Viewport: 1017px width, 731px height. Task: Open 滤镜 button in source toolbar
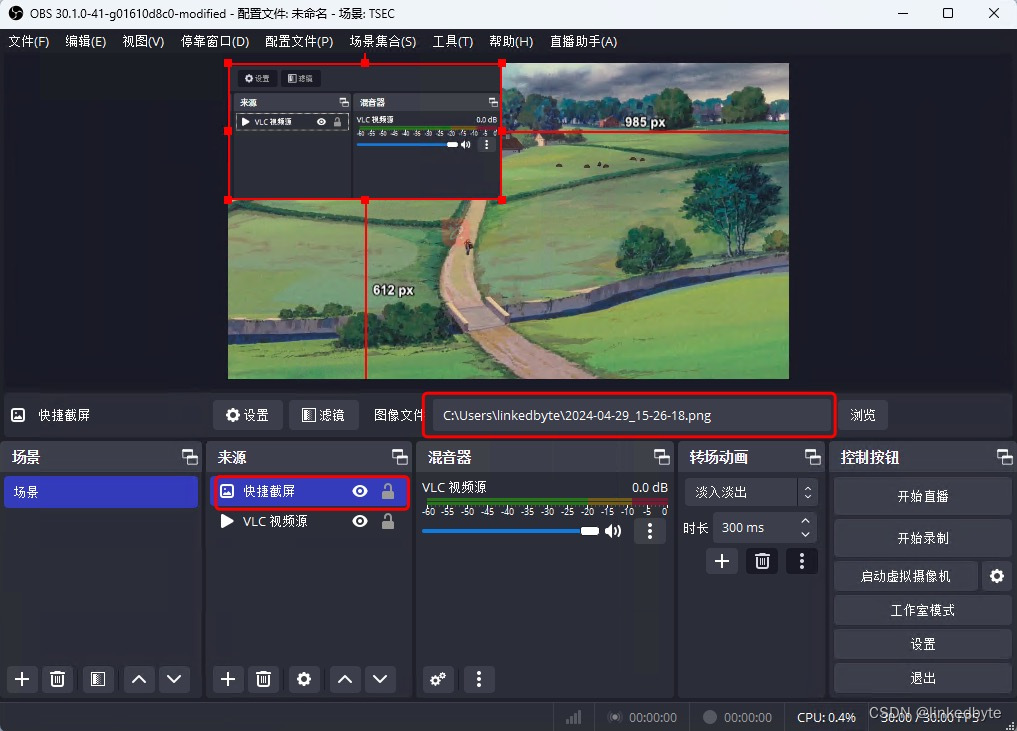point(323,415)
